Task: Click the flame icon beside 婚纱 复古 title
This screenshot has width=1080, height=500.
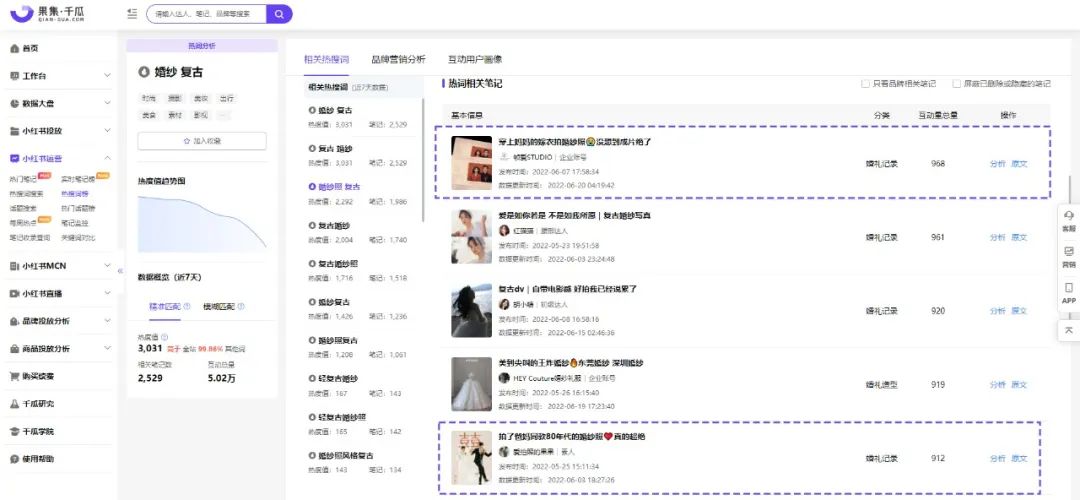Action: [x=143, y=72]
